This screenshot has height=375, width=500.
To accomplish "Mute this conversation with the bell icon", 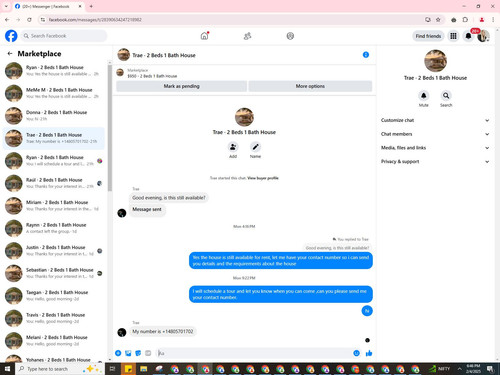I will (x=424, y=96).
